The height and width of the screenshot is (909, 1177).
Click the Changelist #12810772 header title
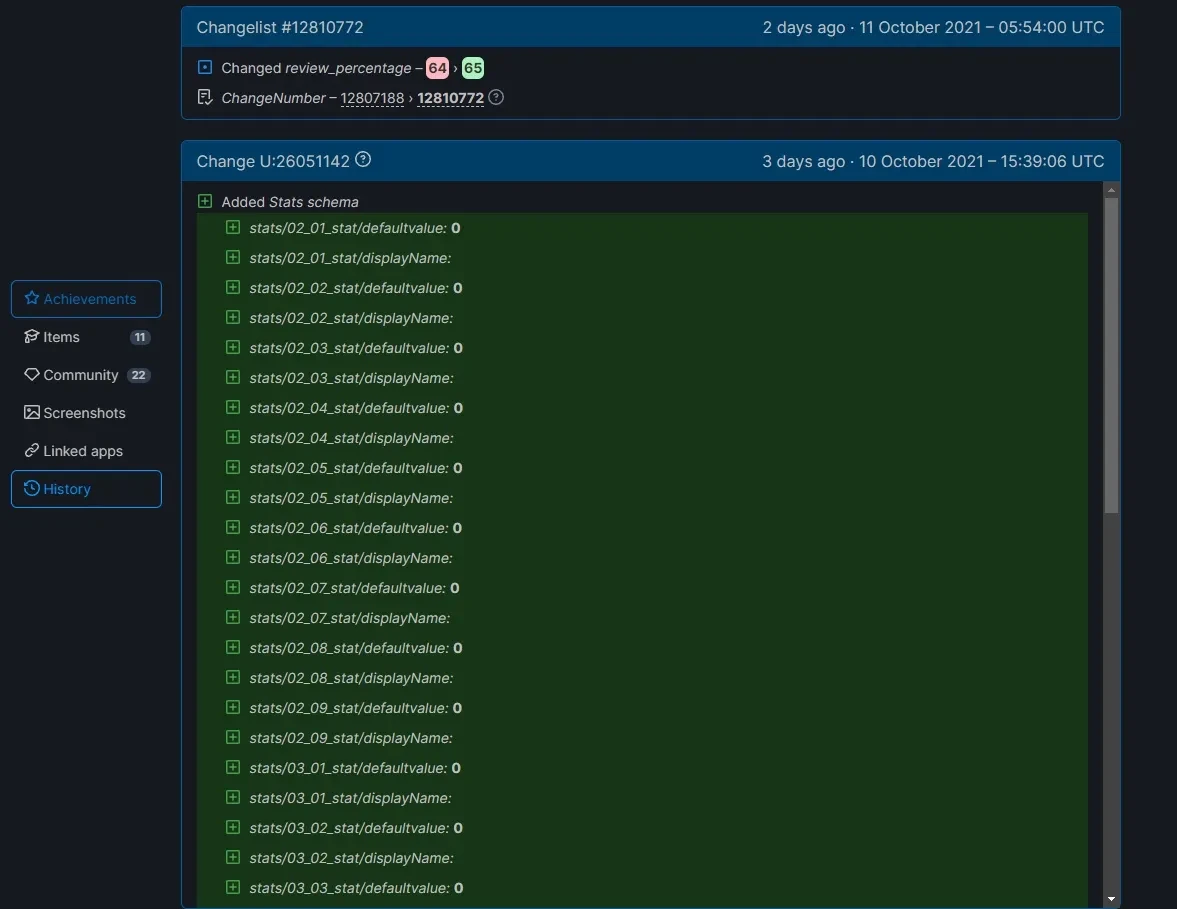pos(280,27)
